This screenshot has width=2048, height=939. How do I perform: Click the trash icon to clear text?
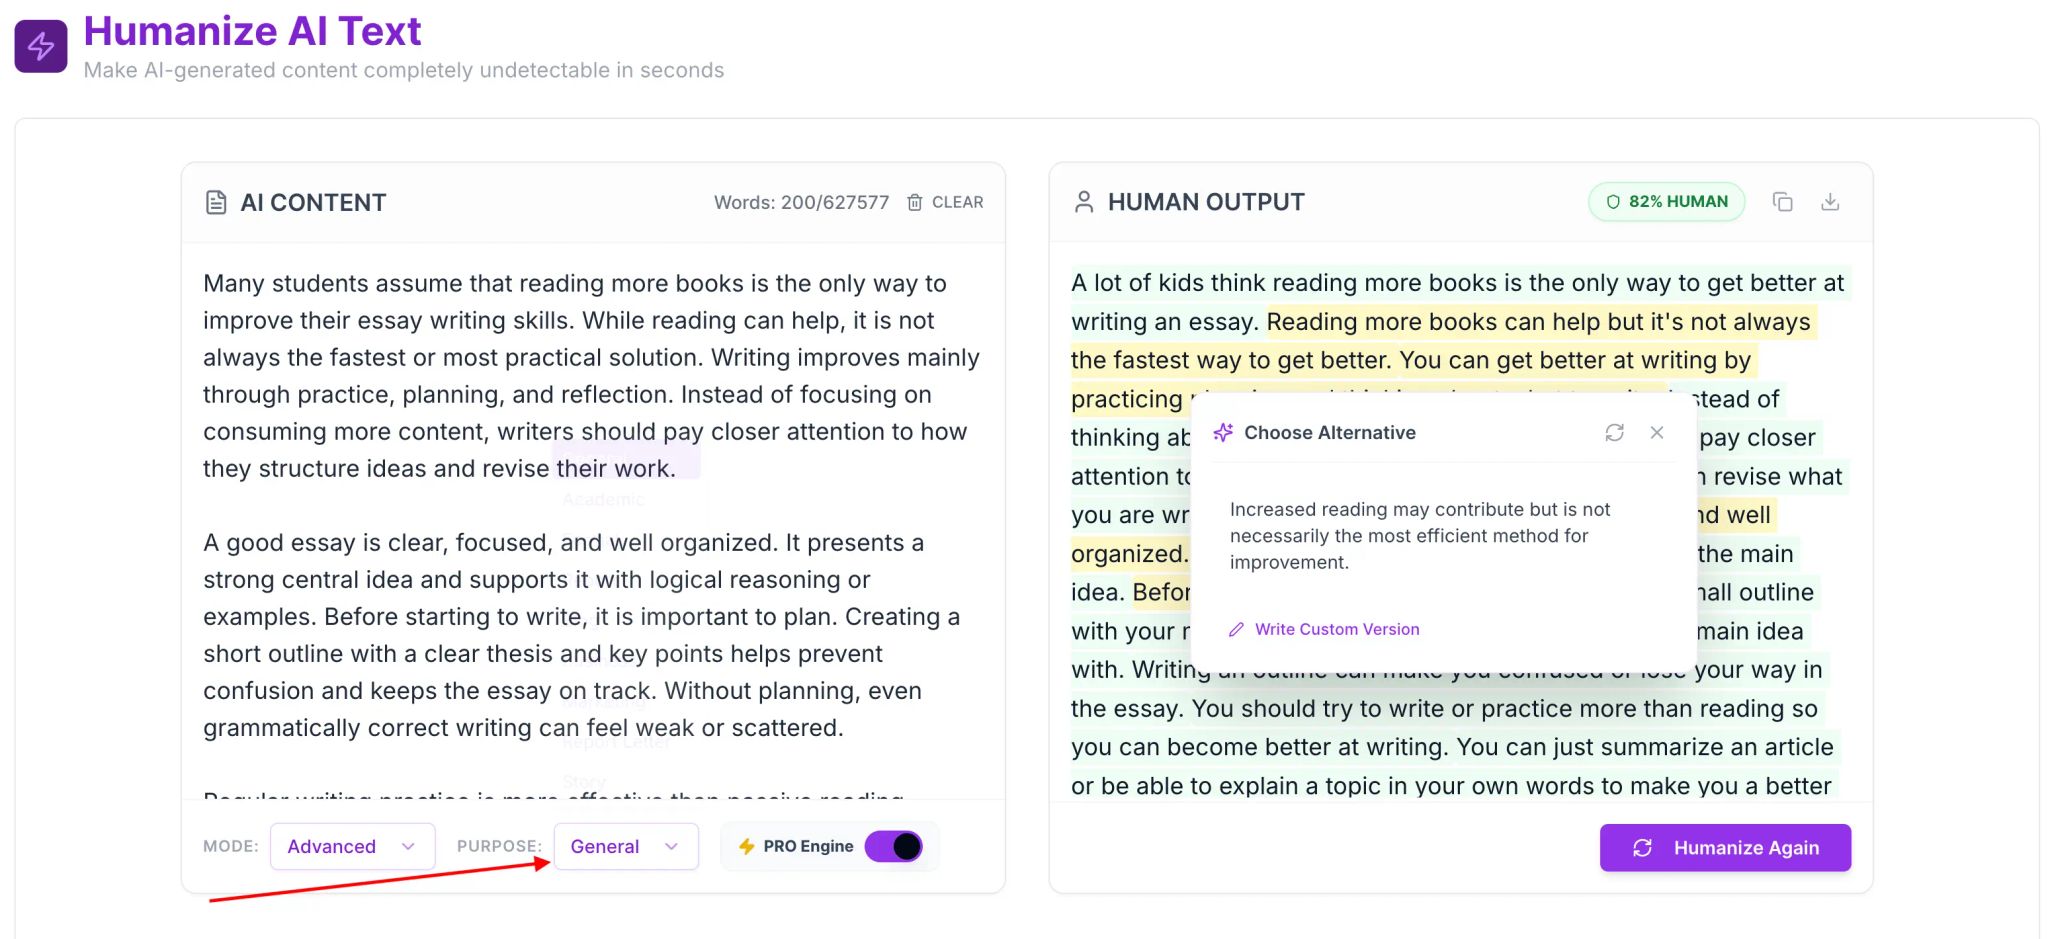click(x=914, y=202)
